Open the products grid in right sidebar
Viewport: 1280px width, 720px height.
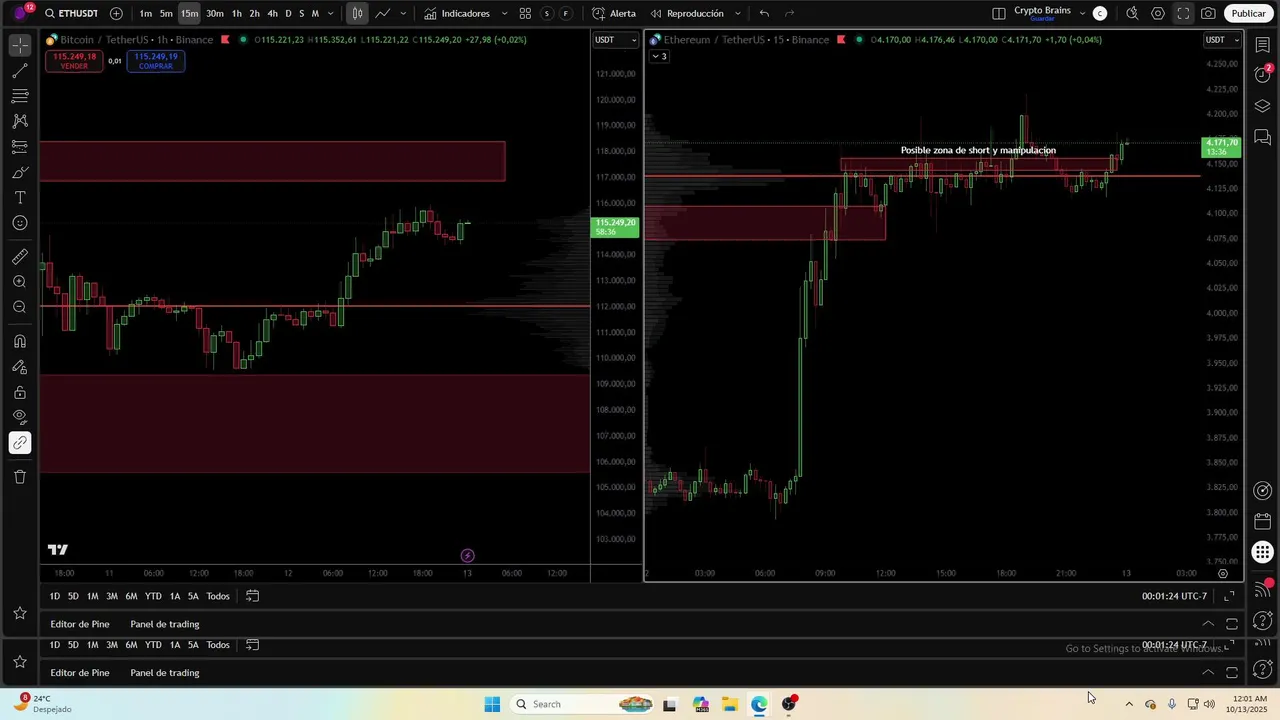1263,552
